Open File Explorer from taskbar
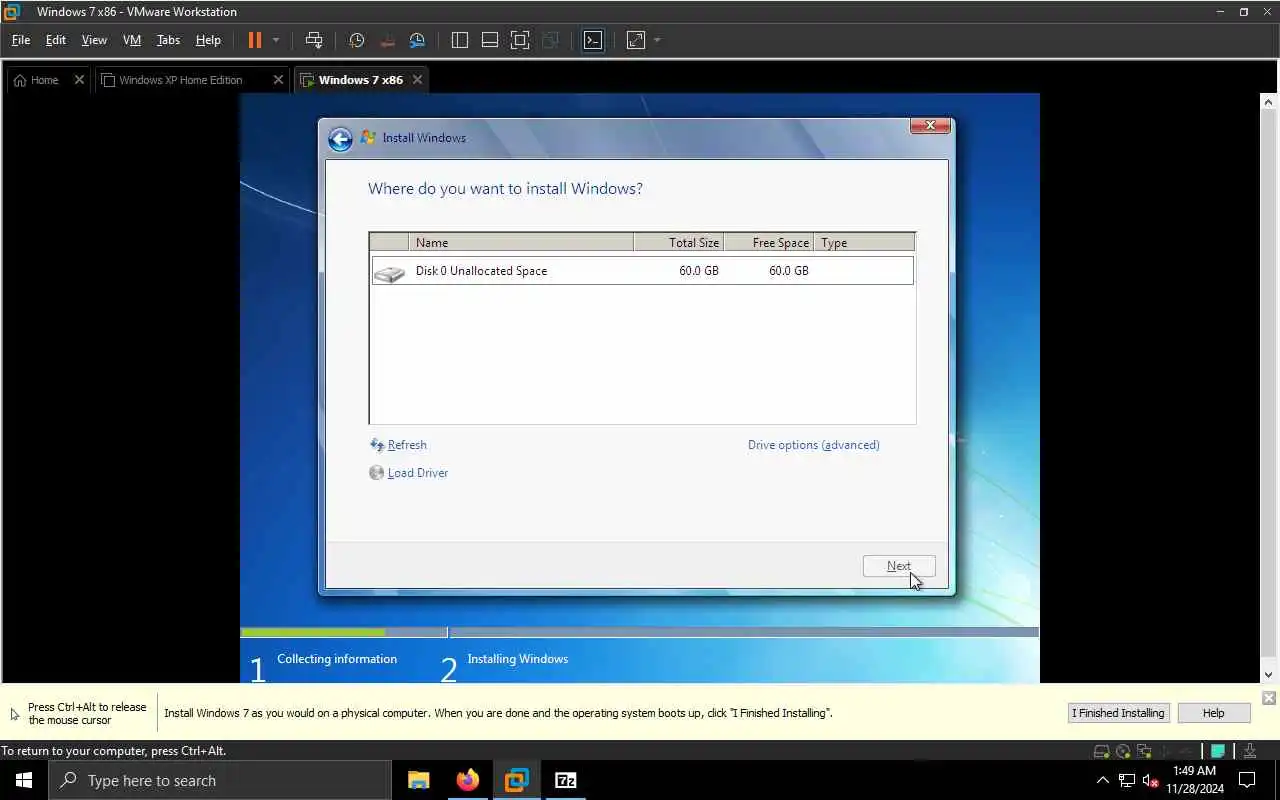This screenshot has width=1280, height=800. [x=418, y=780]
